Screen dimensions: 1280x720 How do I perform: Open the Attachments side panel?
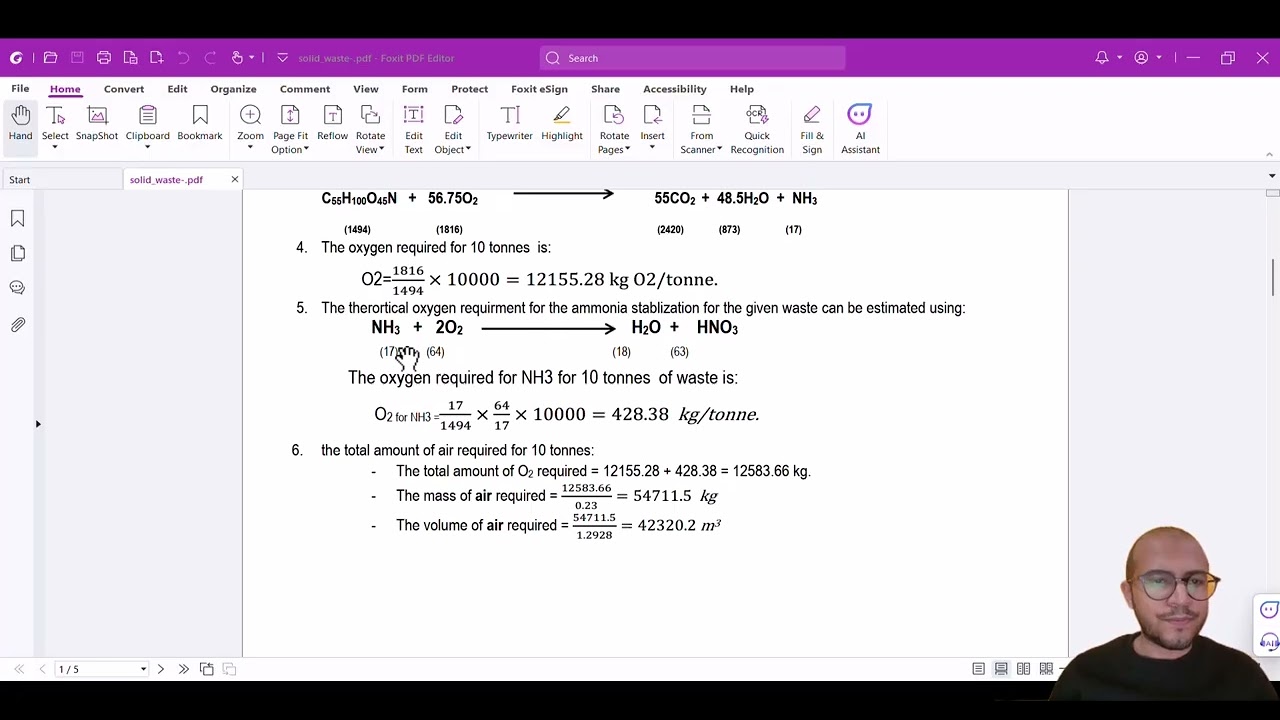tap(17, 324)
